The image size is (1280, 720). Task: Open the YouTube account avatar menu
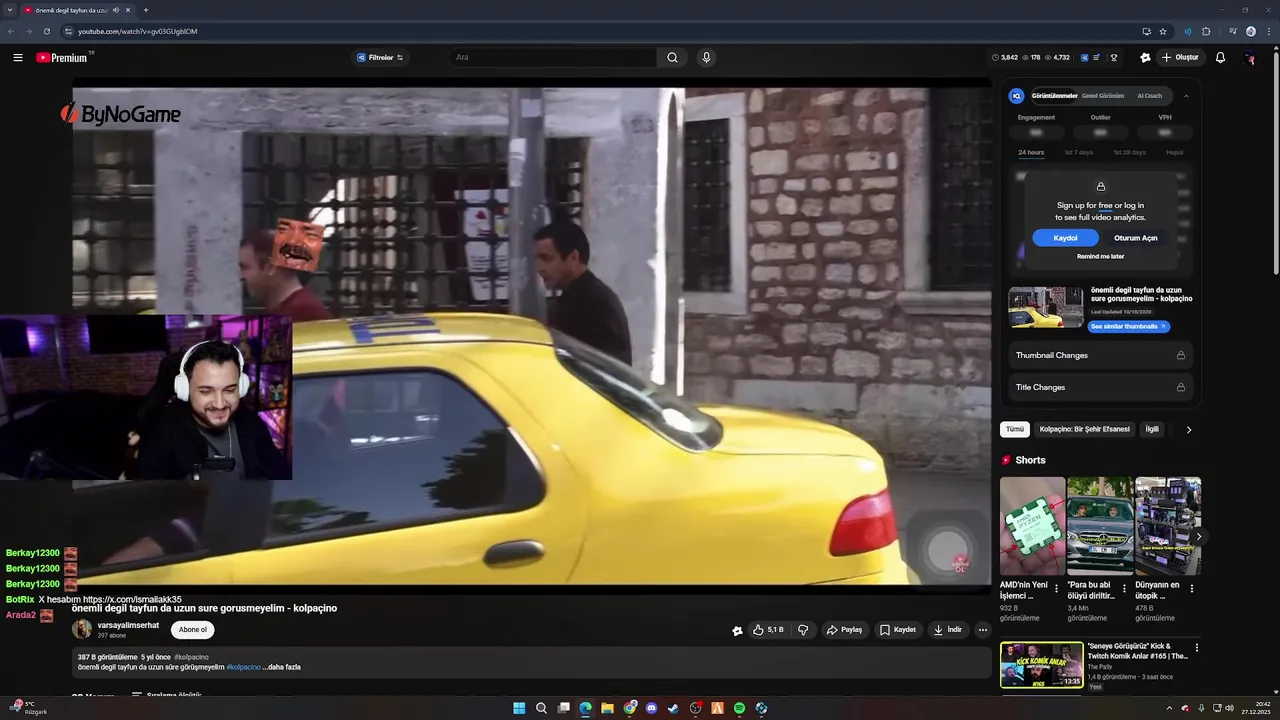point(1249,58)
